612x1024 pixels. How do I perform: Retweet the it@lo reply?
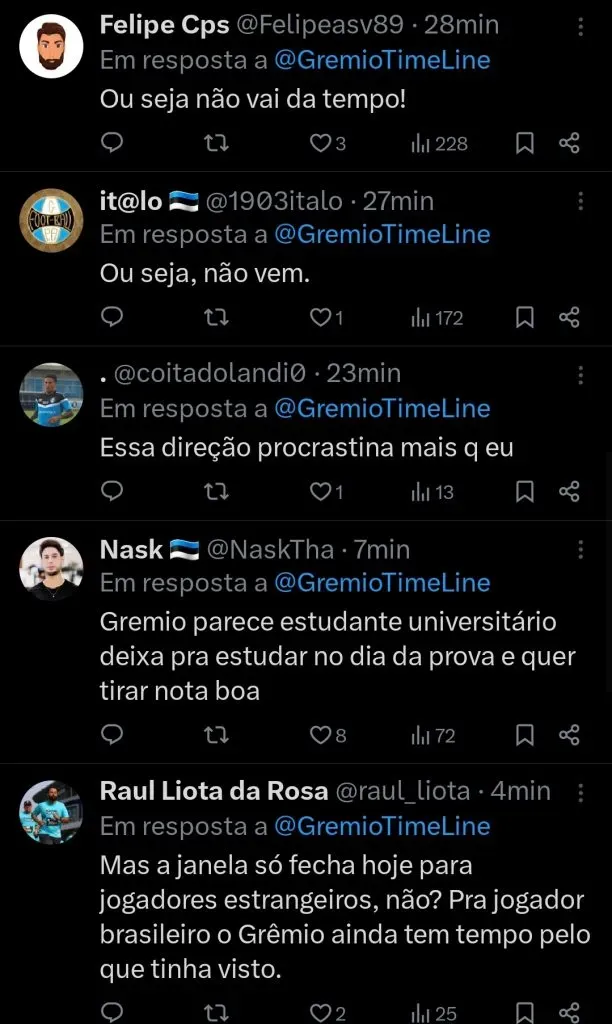point(215,317)
